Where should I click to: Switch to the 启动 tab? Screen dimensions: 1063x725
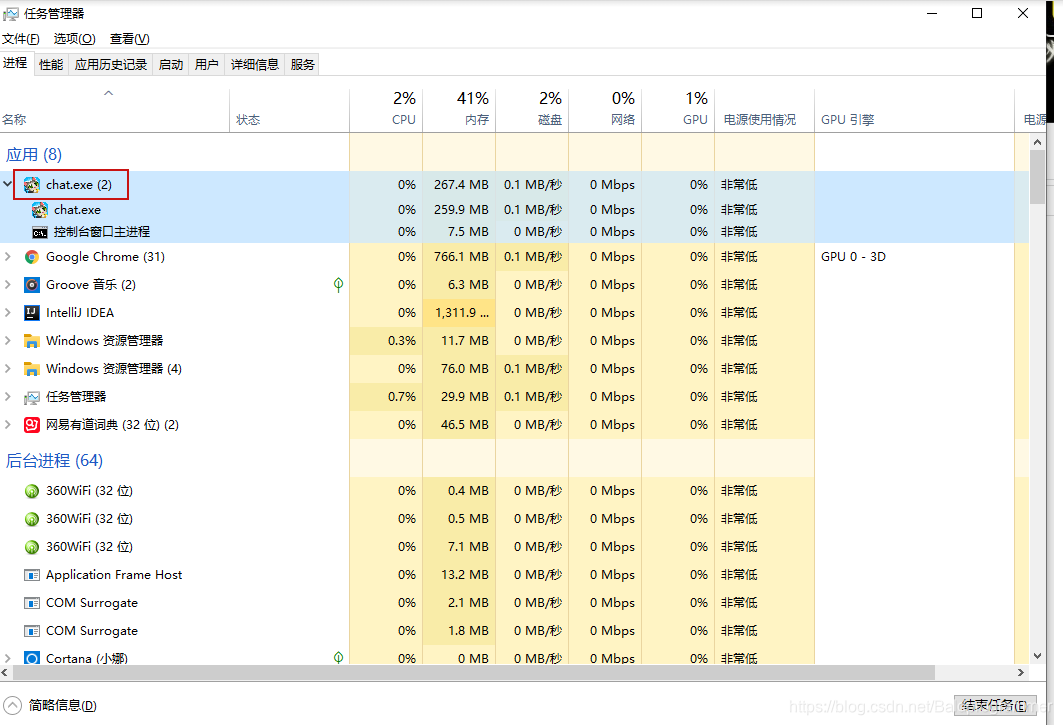[x=171, y=64]
